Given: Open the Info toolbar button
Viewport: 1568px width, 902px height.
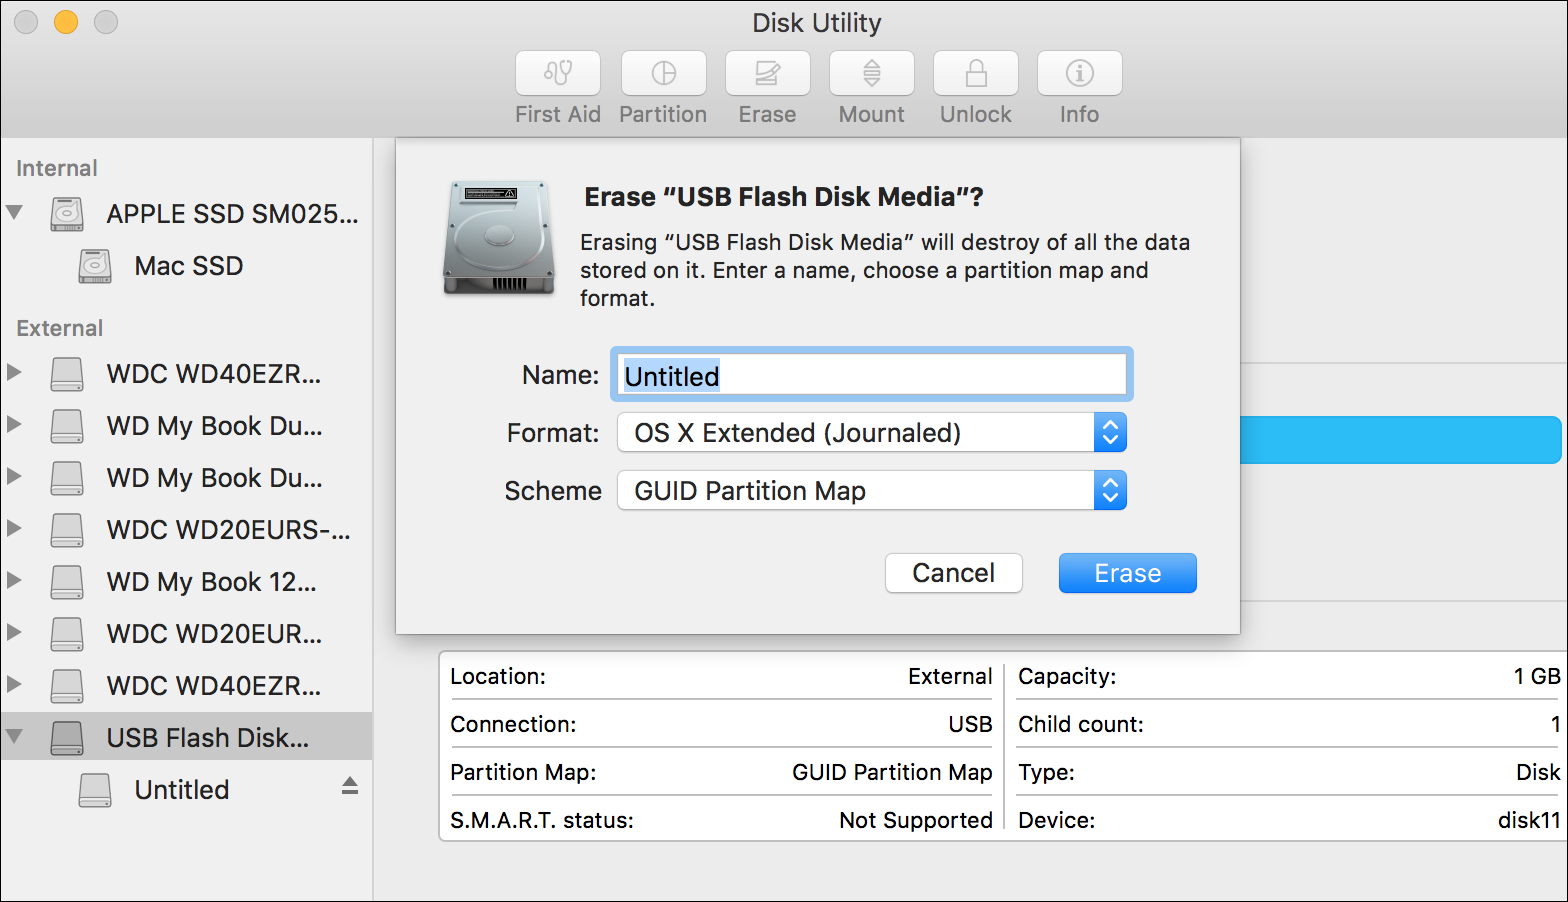Looking at the screenshot, I should pos(1079,73).
